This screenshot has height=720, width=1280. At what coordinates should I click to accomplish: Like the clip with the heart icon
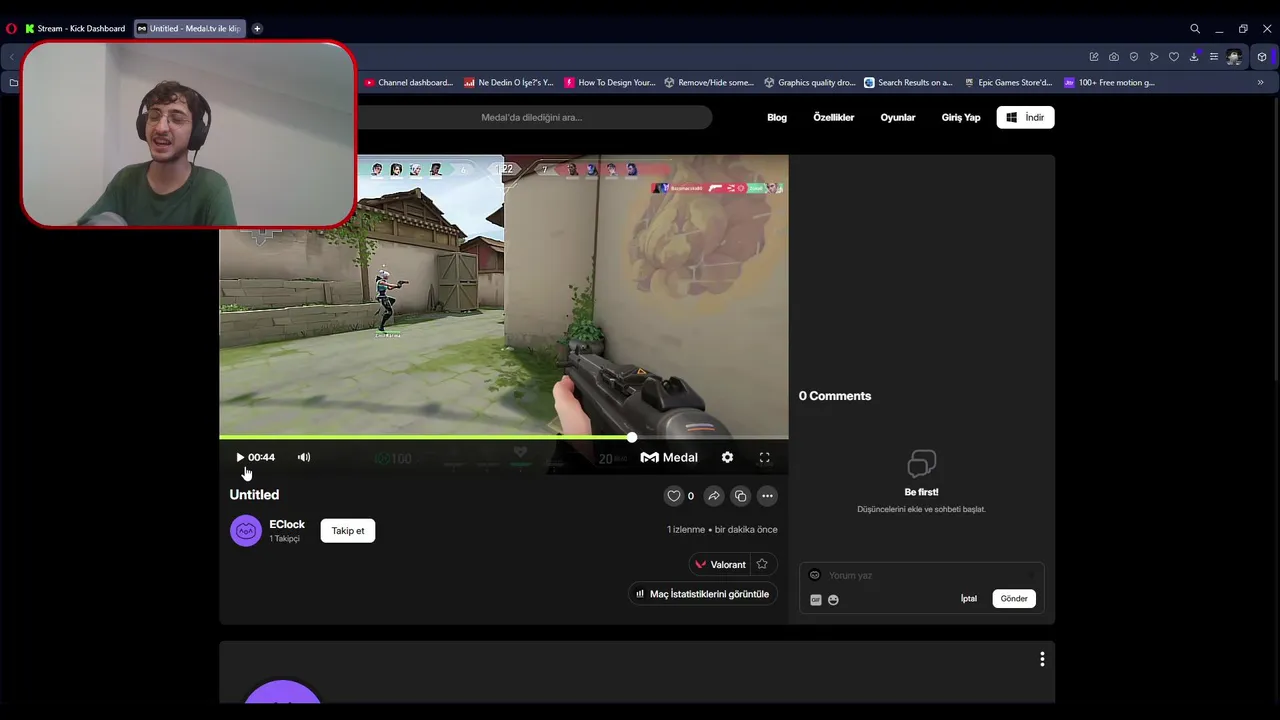tap(674, 496)
